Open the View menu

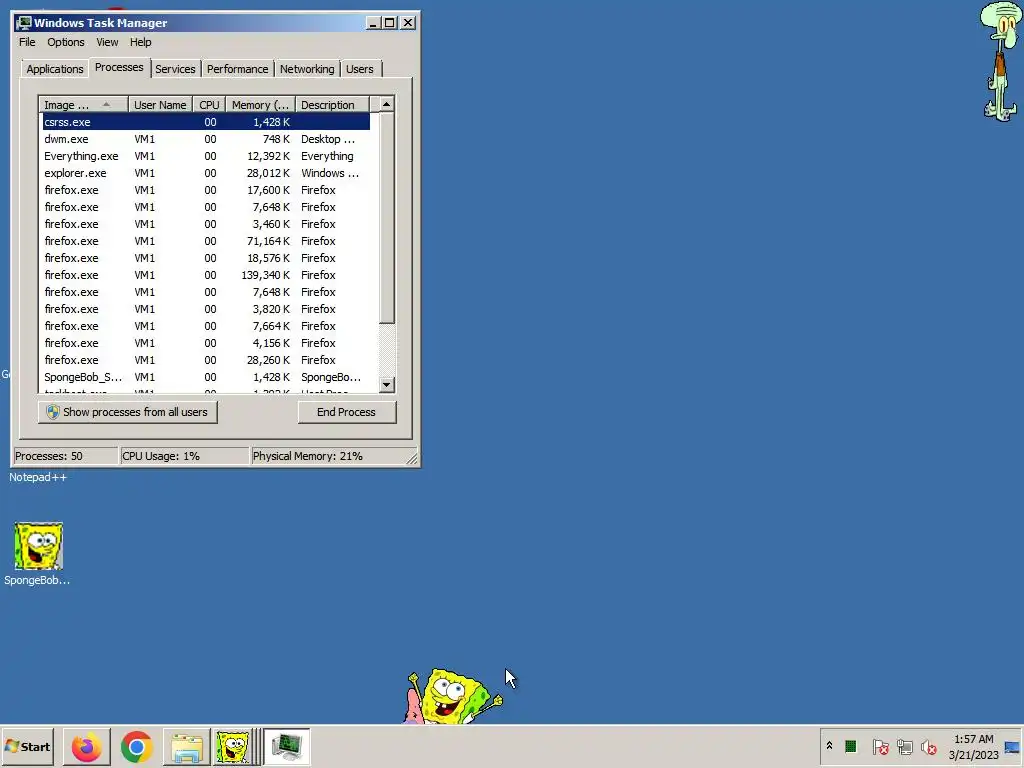click(107, 42)
